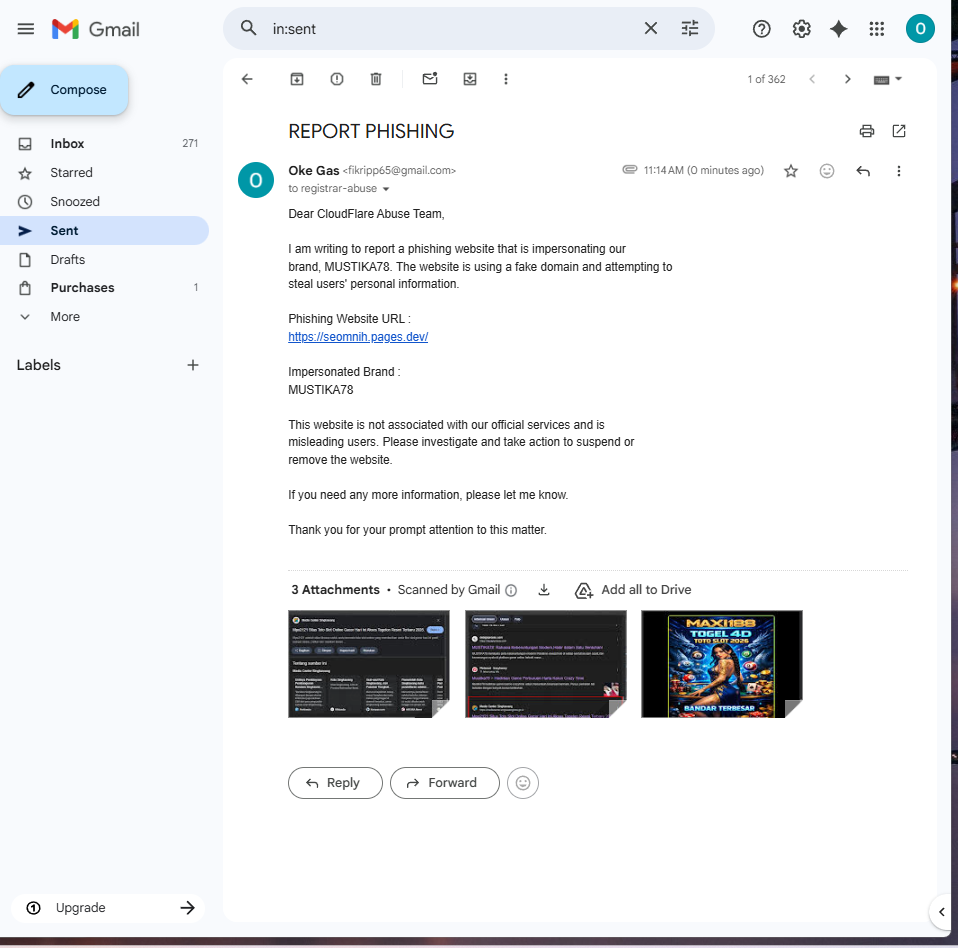Add an emoji reaction in message header
958x948 pixels.
point(827,171)
